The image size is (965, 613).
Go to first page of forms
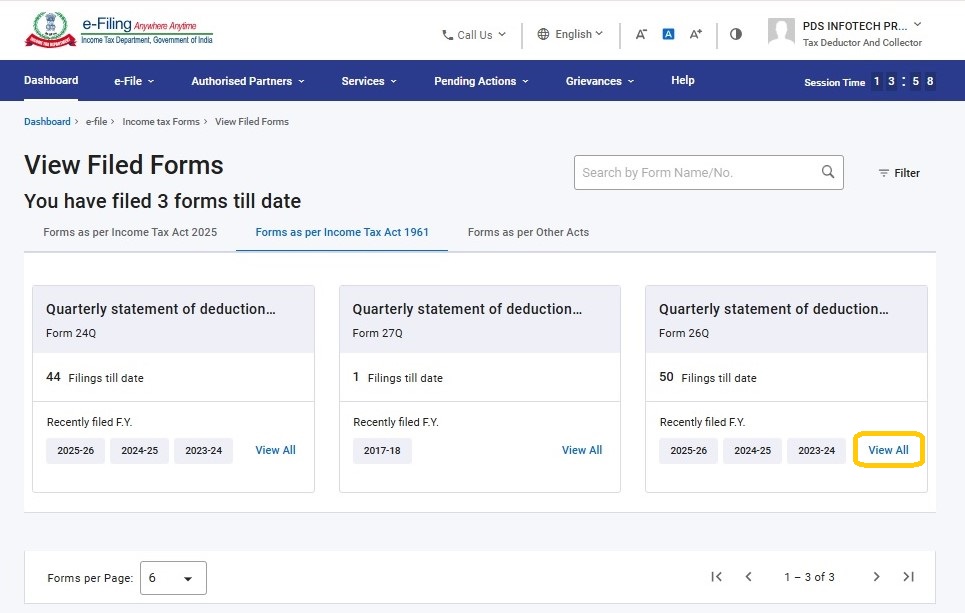click(716, 577)
